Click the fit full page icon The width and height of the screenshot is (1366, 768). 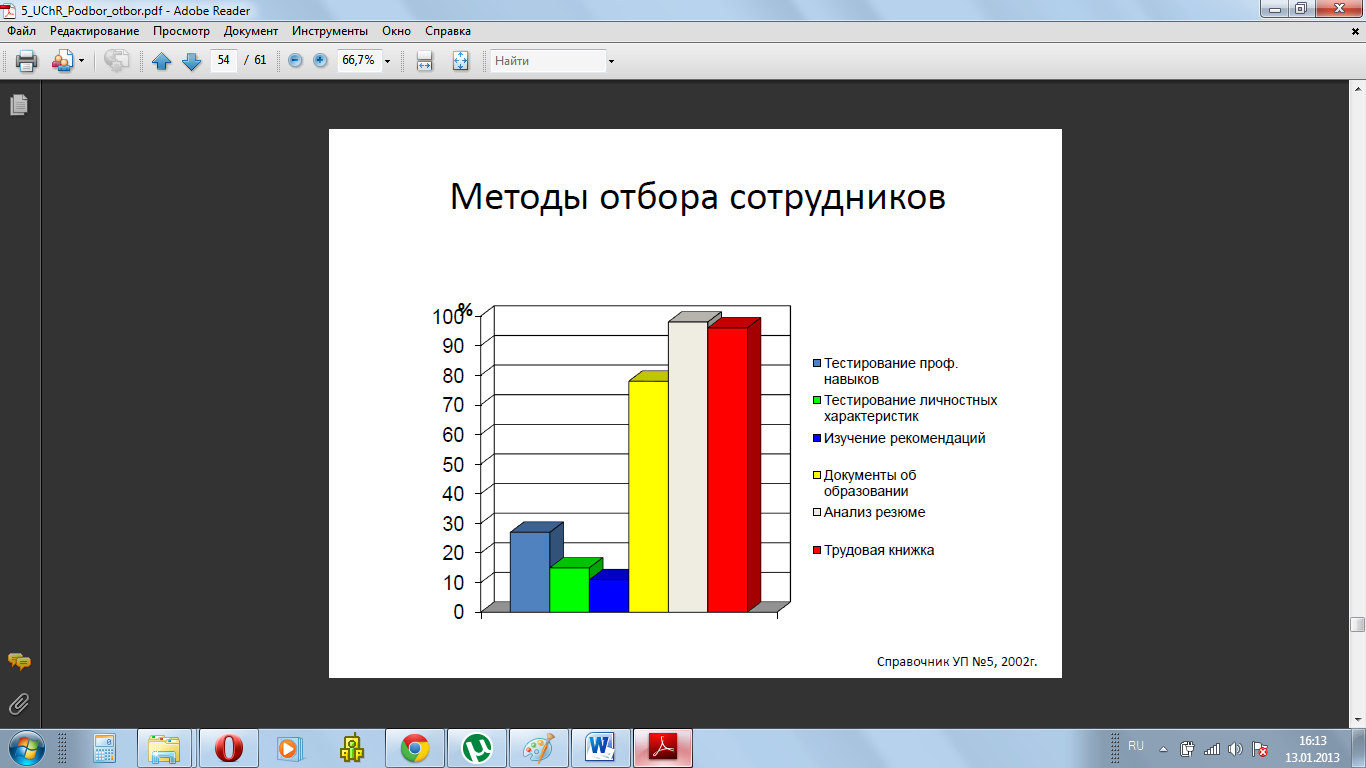pos(460,61)
